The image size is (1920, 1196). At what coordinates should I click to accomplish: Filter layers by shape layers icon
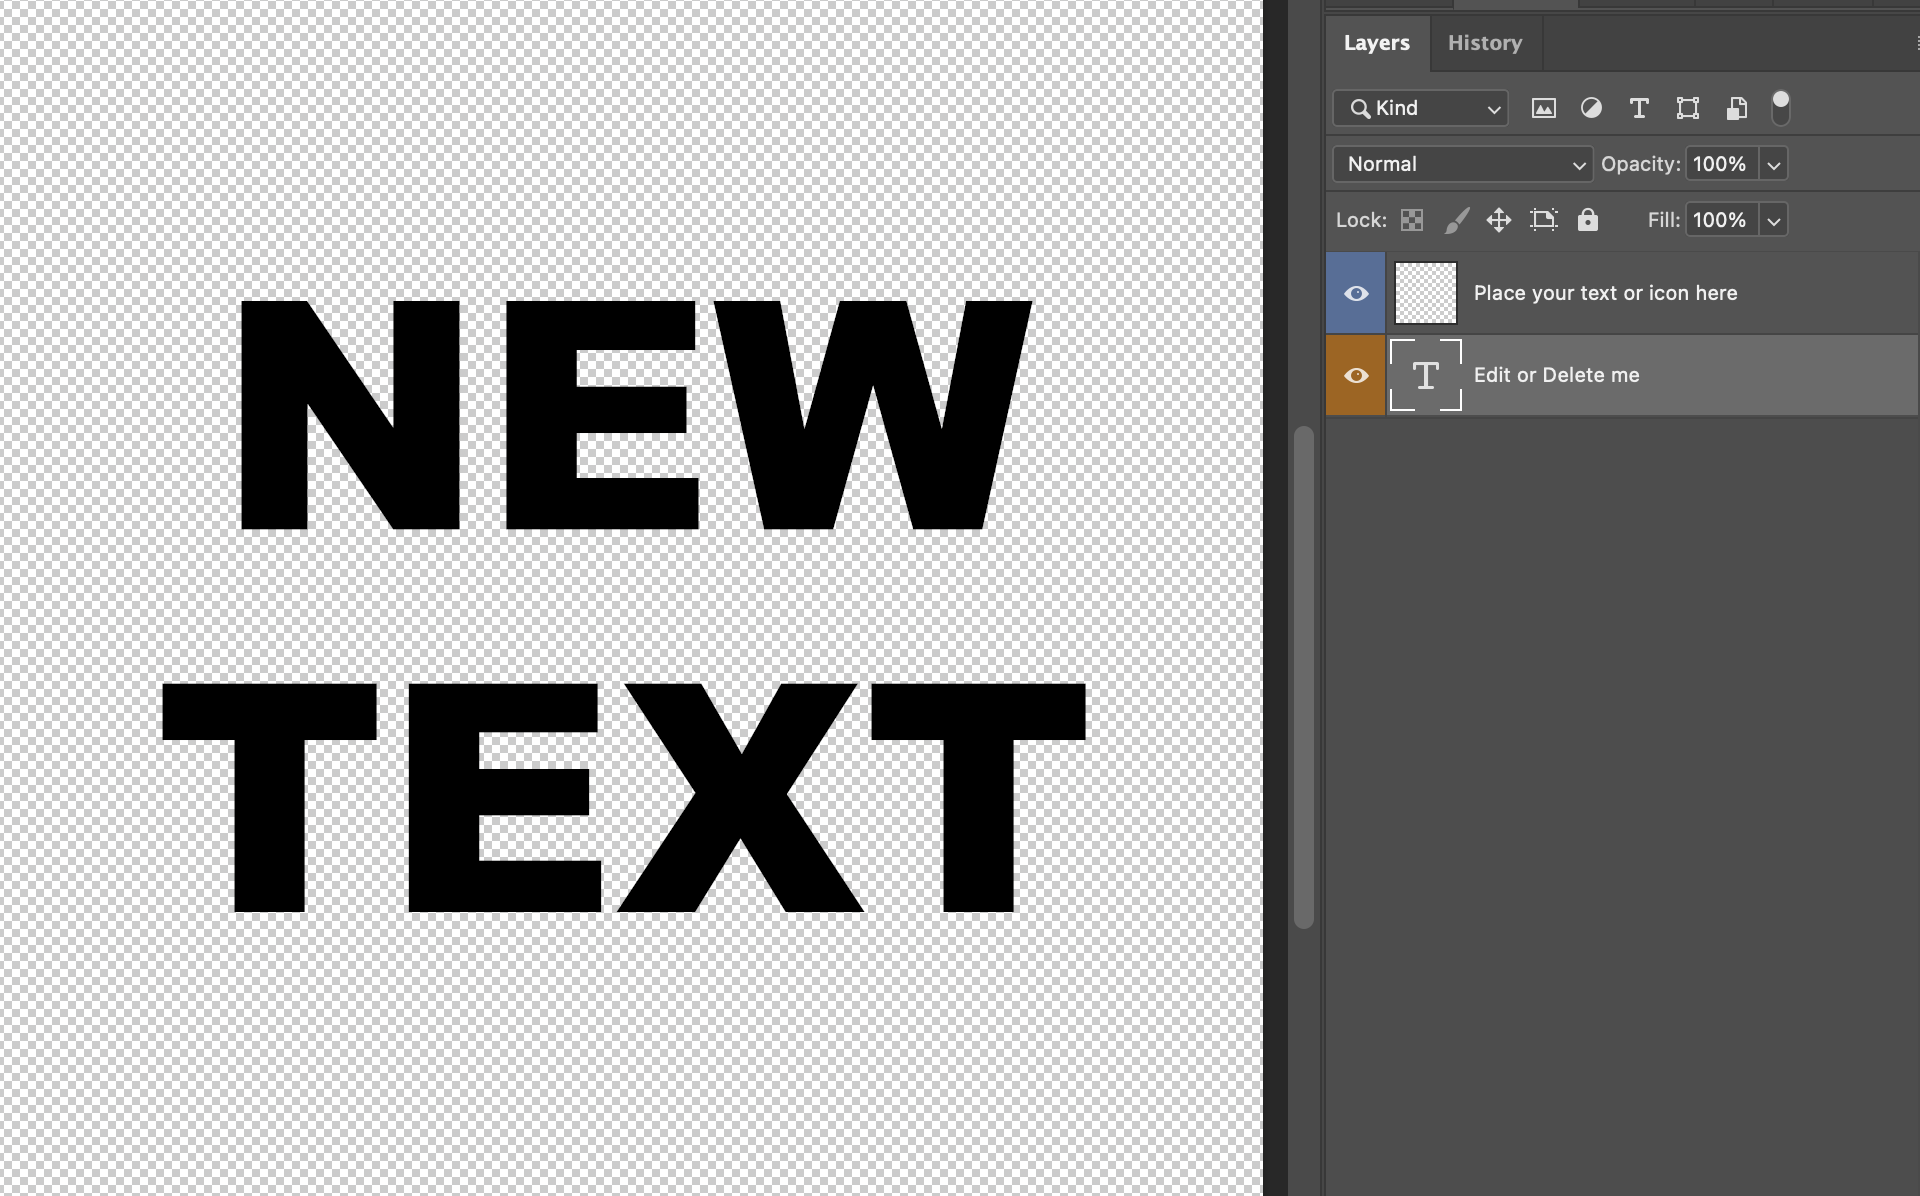tap(1688, 108)
